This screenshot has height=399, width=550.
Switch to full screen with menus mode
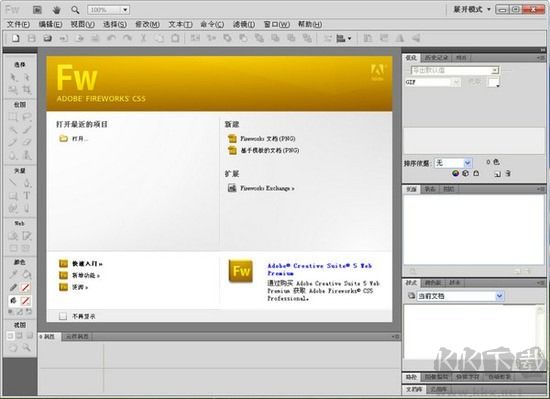point(20,336)
